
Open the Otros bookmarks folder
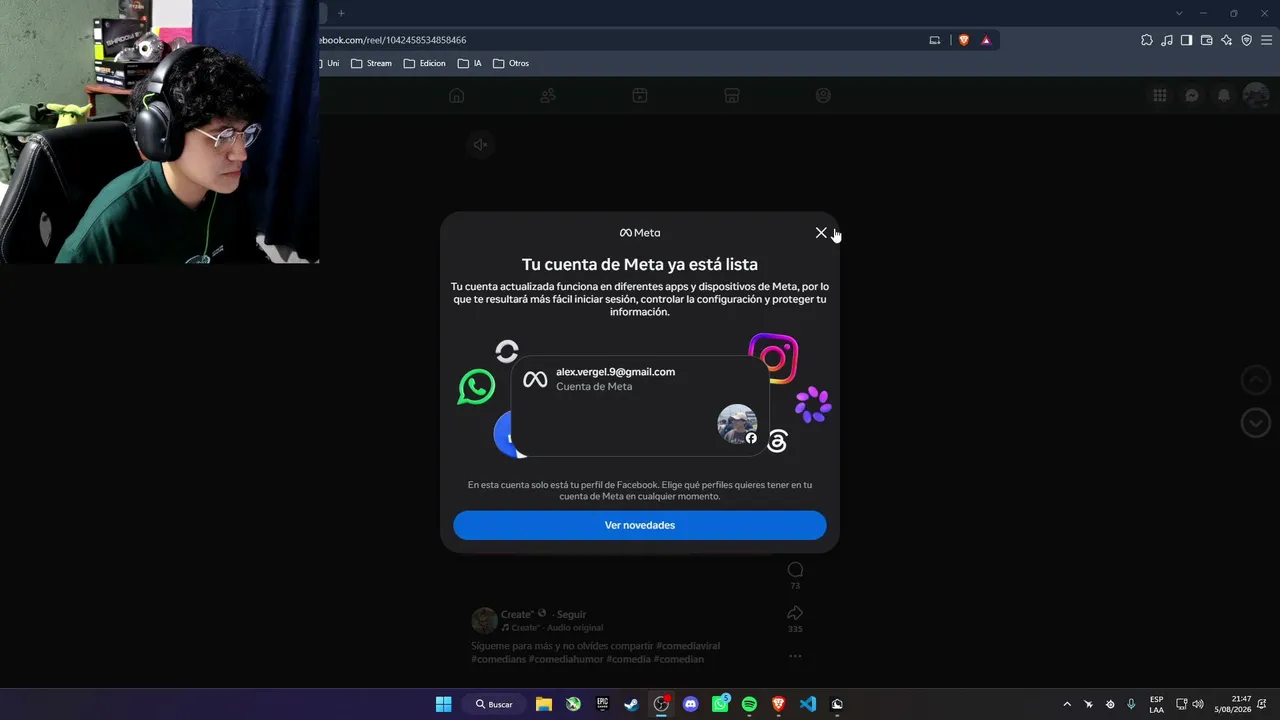511,63
